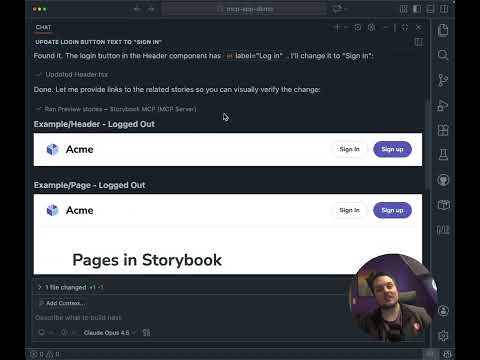Click 'Example/Header - Logged Out' story title

click(94, 124)
